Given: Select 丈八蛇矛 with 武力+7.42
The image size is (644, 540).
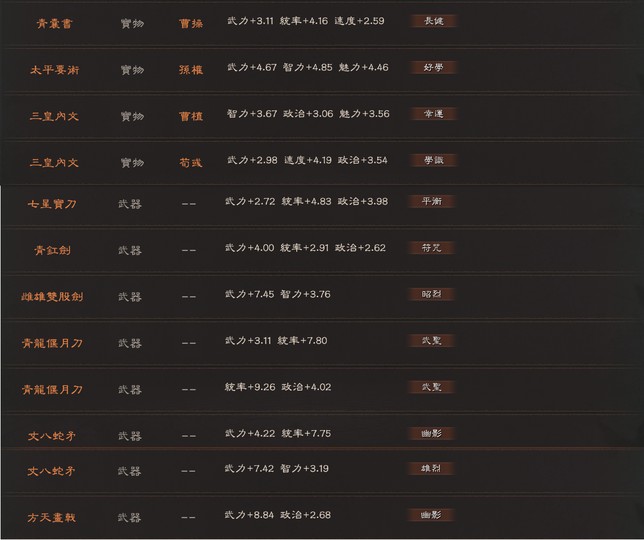Looking at the screenshot, I should (51, 471).
